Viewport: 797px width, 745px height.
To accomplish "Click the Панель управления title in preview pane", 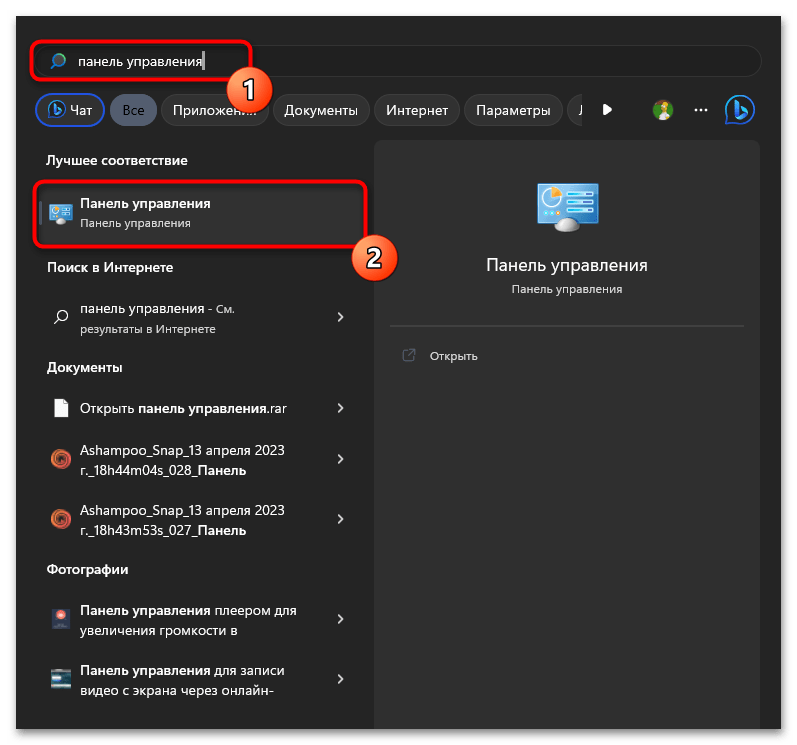I will click(x=567, y=265).
